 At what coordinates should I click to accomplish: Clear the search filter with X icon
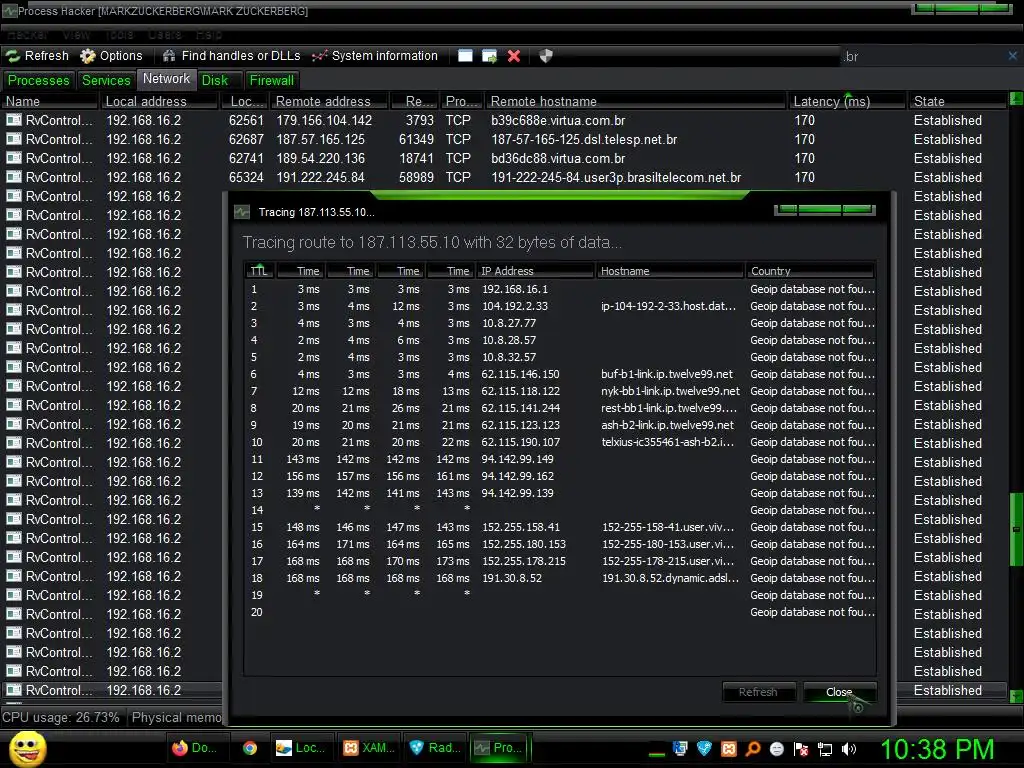point(1012,56)
